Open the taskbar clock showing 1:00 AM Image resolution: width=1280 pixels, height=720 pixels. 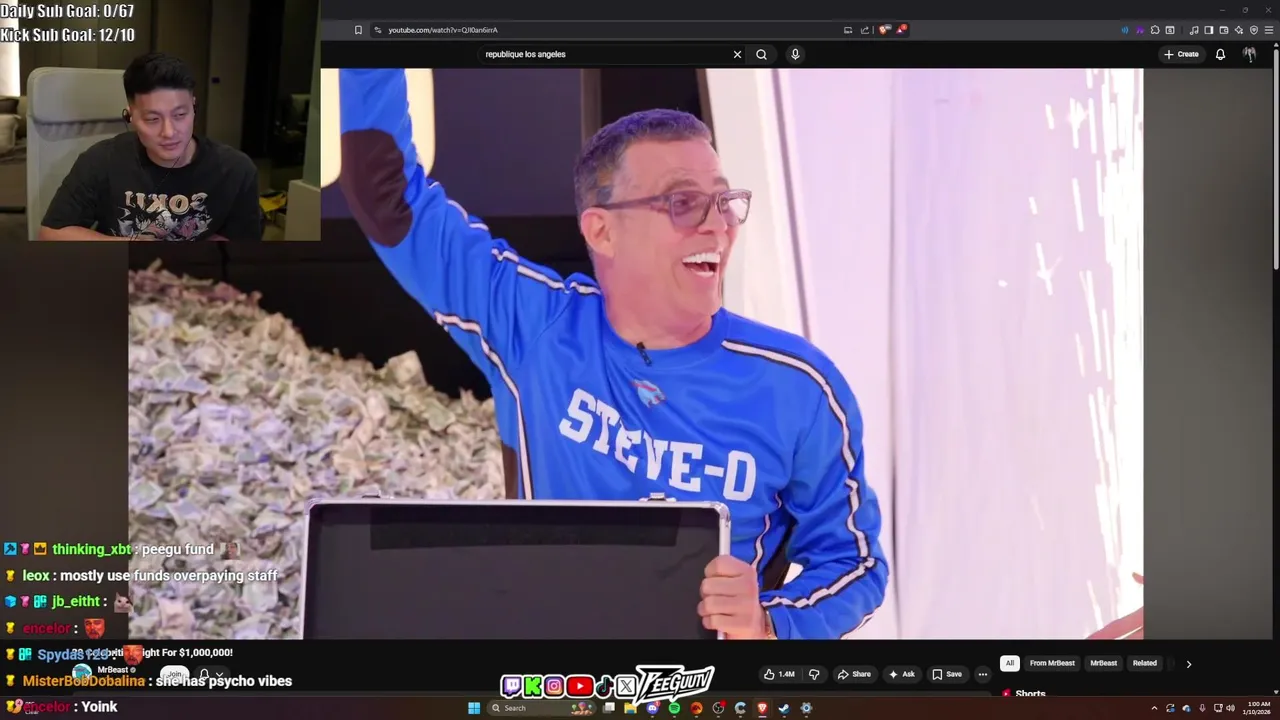1258,708
